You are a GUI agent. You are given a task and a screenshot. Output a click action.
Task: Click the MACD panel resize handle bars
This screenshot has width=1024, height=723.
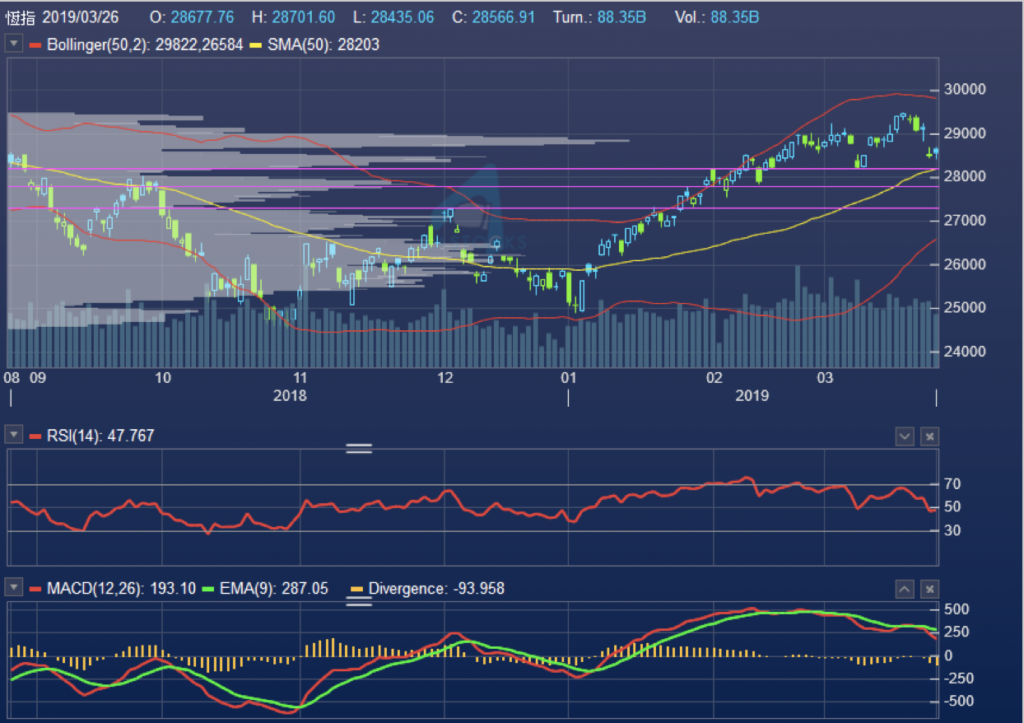tap(359, 601)
